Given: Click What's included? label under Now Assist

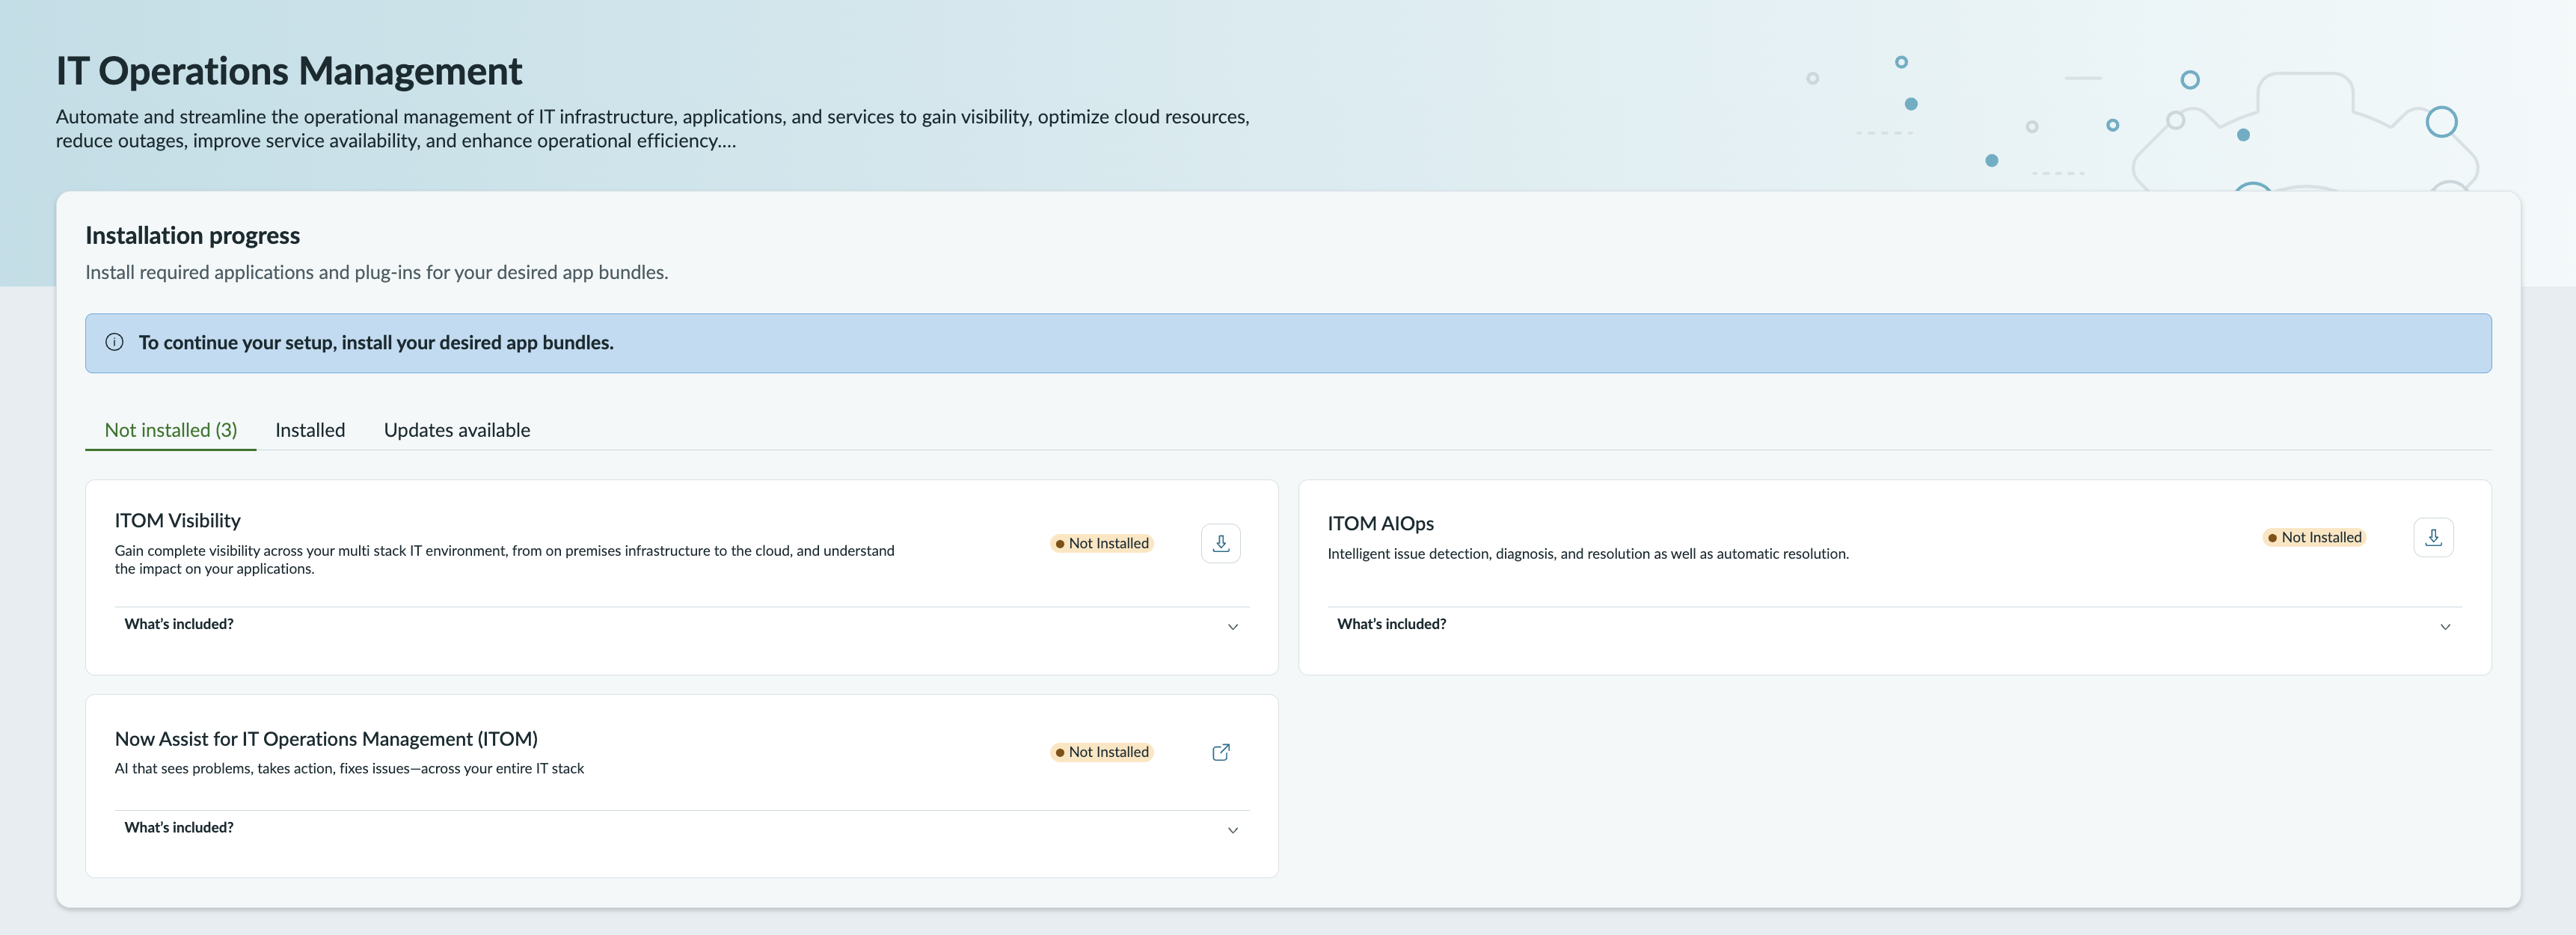Looking at the screenshot, I should tap(179, 828).
